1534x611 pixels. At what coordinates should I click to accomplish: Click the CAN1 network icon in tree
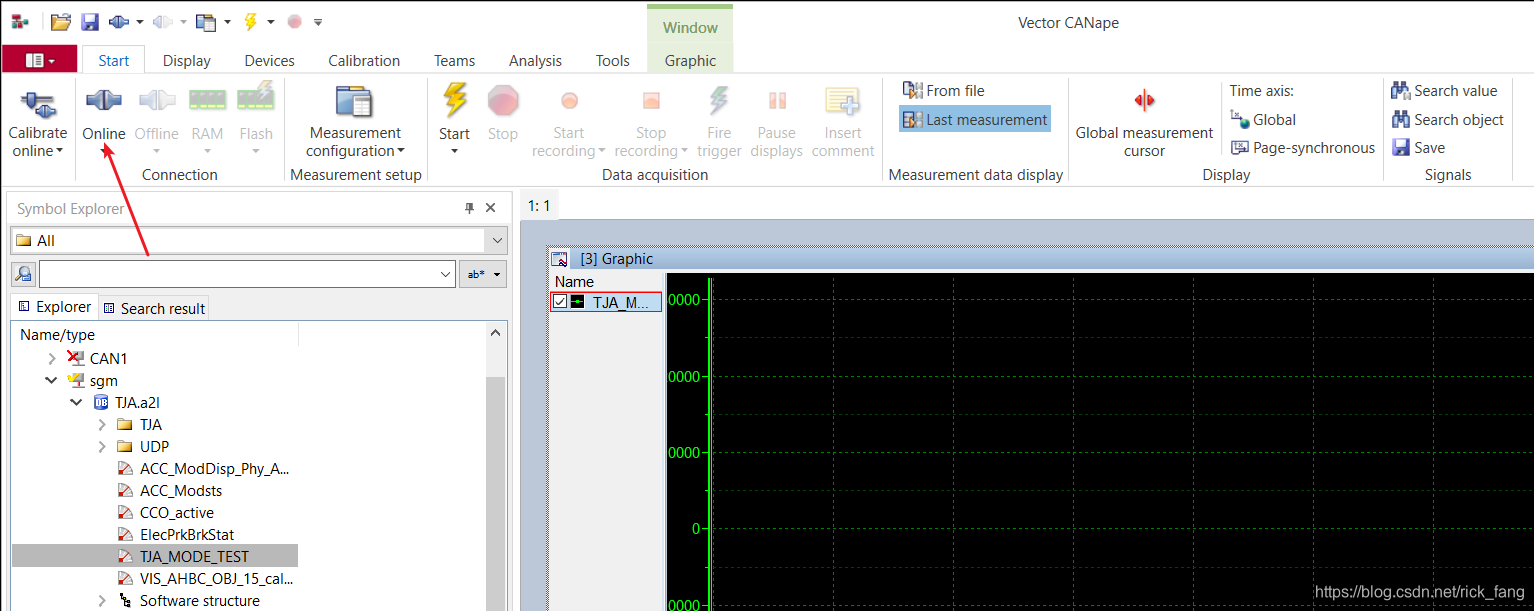tap(76, 358)
